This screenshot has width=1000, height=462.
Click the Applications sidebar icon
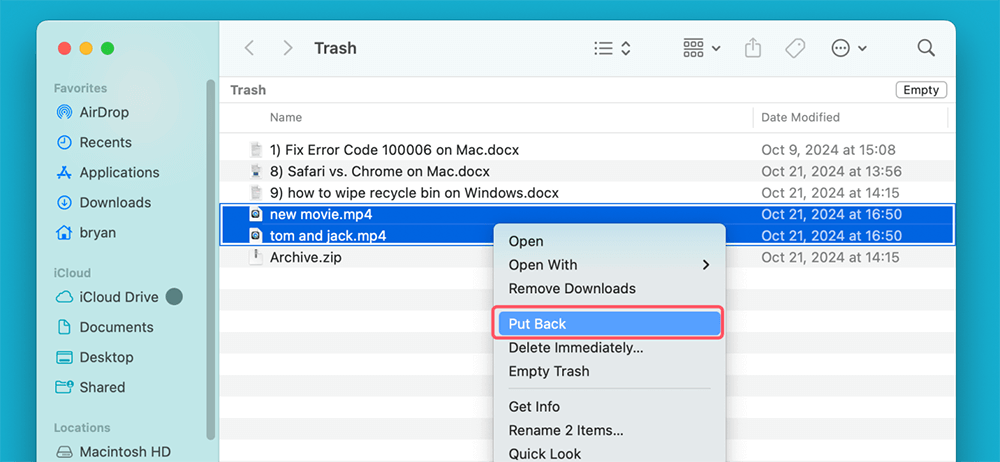point(64,172)
